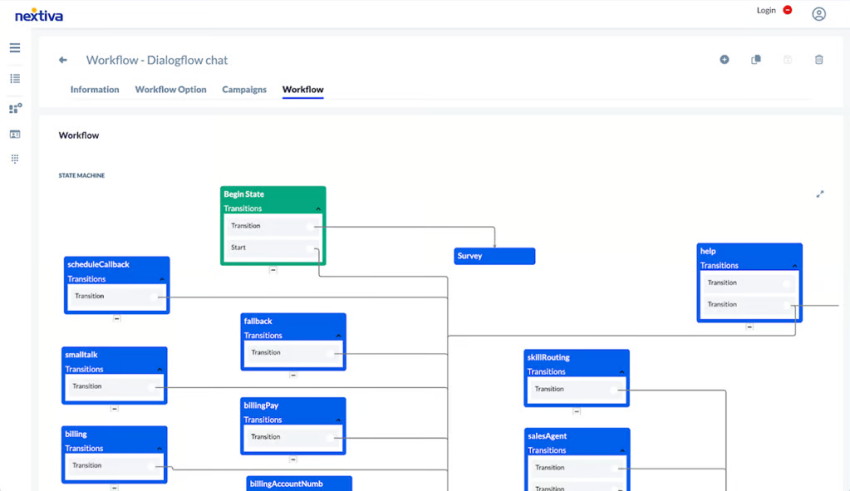The height and width of the screenshot is (491, 850).
Task: Click Transition row in scheduleCallback node
Action: point(117,296)
